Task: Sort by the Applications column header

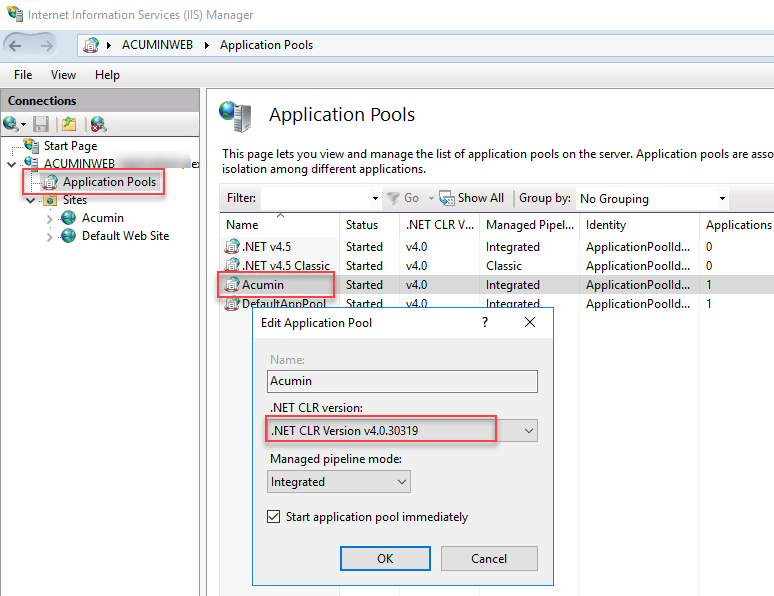Action: point(737,225)
